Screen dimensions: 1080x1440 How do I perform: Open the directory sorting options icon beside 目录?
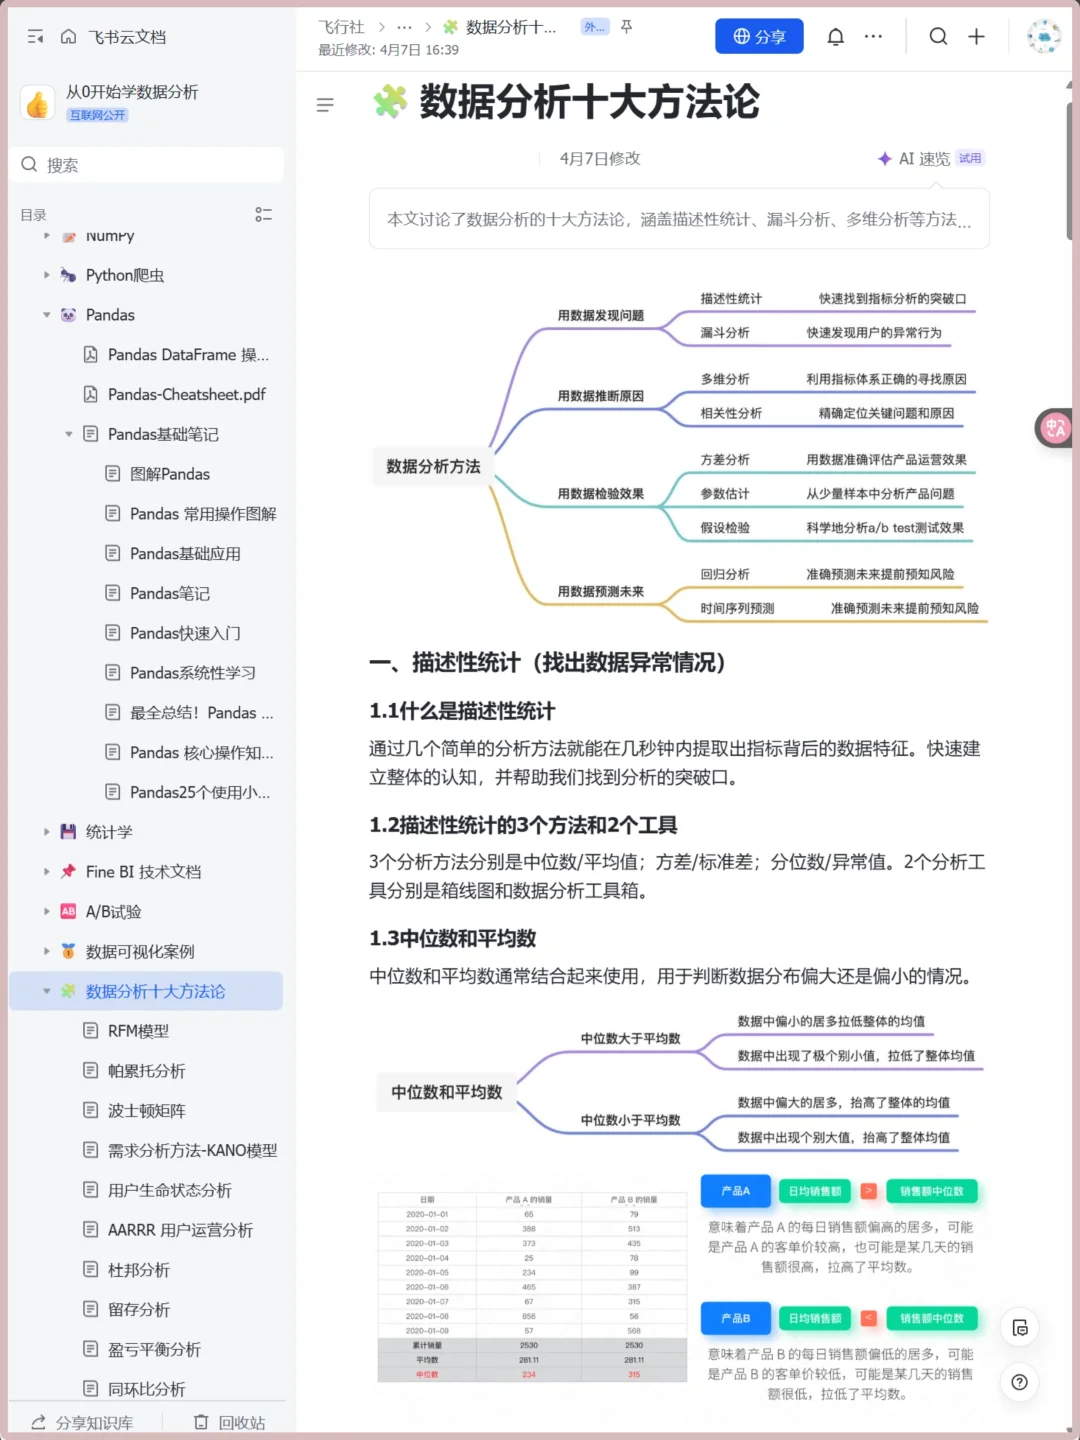pyautogui.click(x=264, y=214)
